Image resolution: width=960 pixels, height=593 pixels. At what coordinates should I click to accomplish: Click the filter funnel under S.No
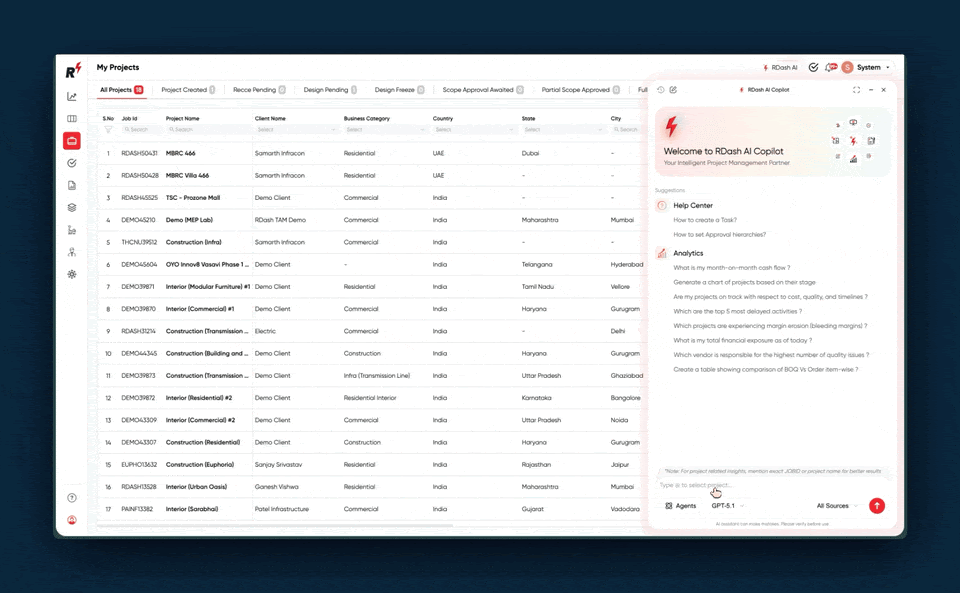108,129
